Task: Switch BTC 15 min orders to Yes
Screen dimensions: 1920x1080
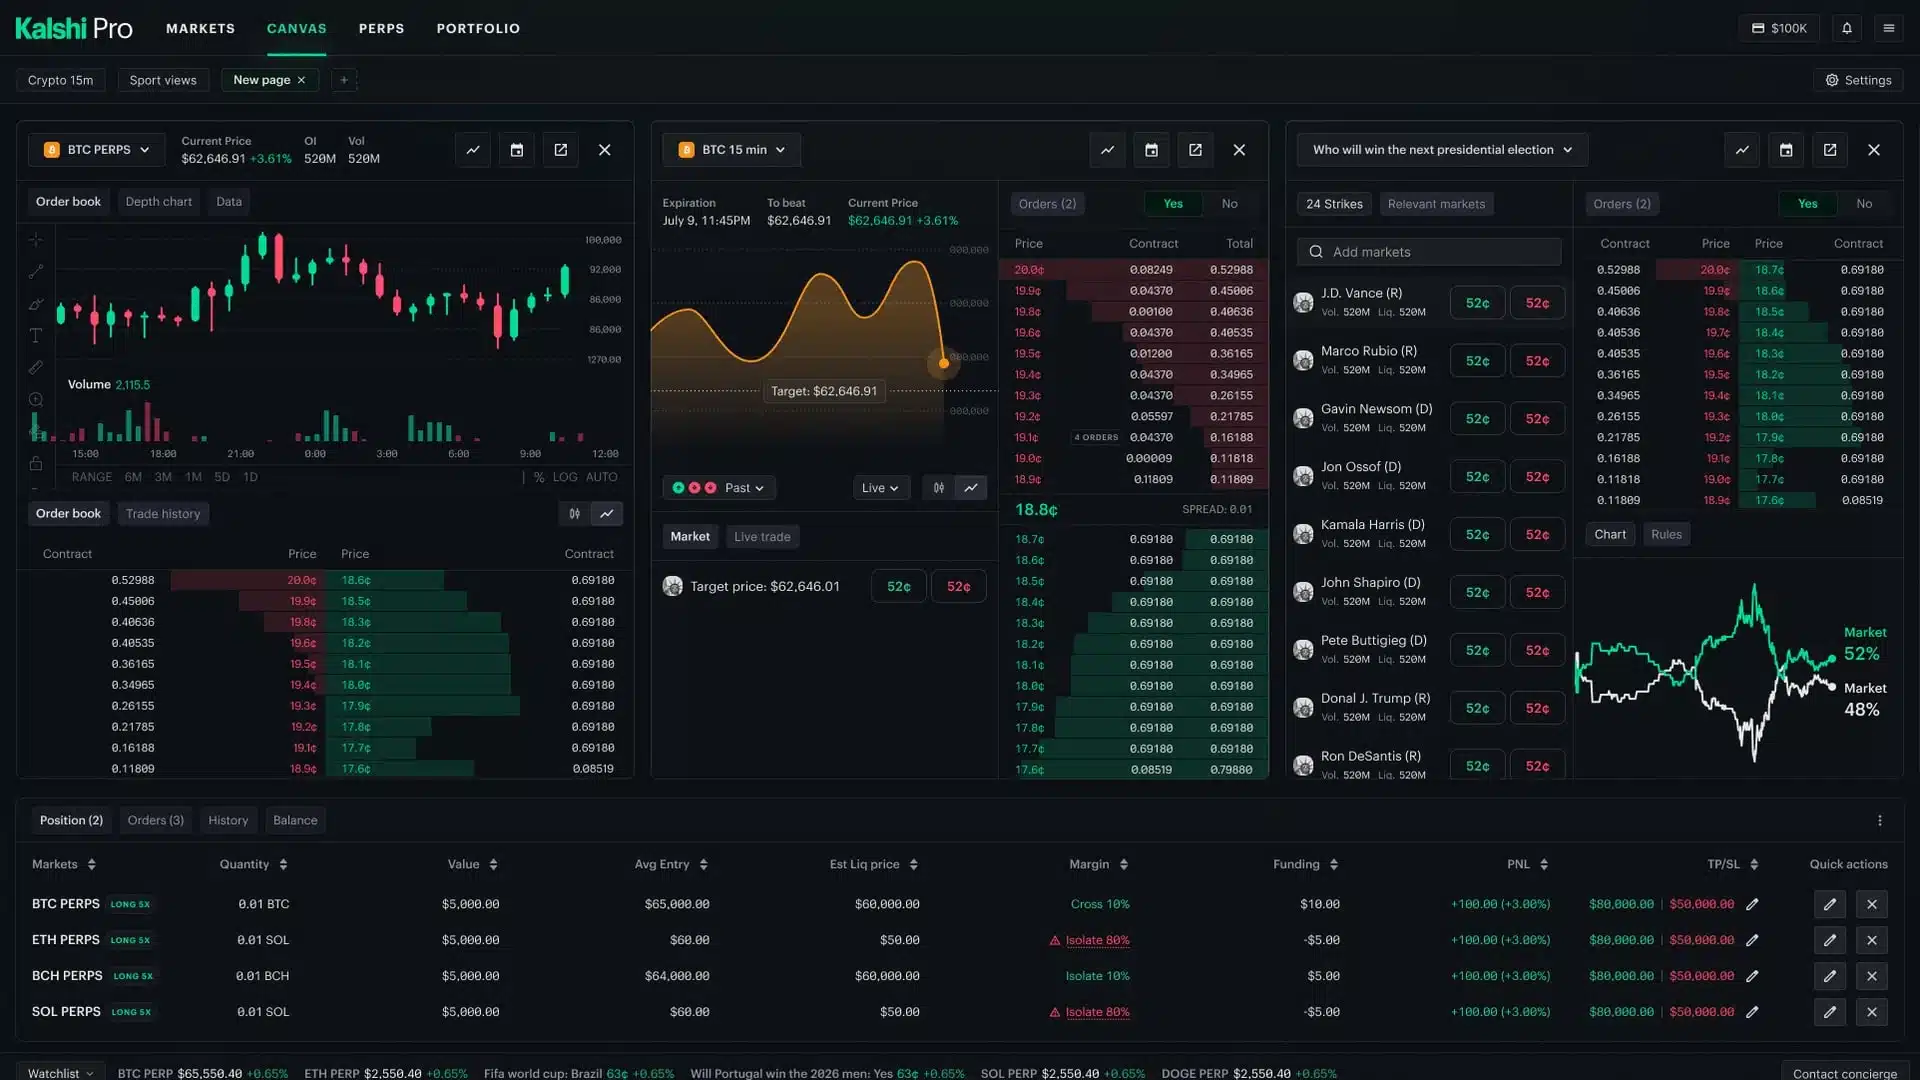Action: (x=1173, y=204)
